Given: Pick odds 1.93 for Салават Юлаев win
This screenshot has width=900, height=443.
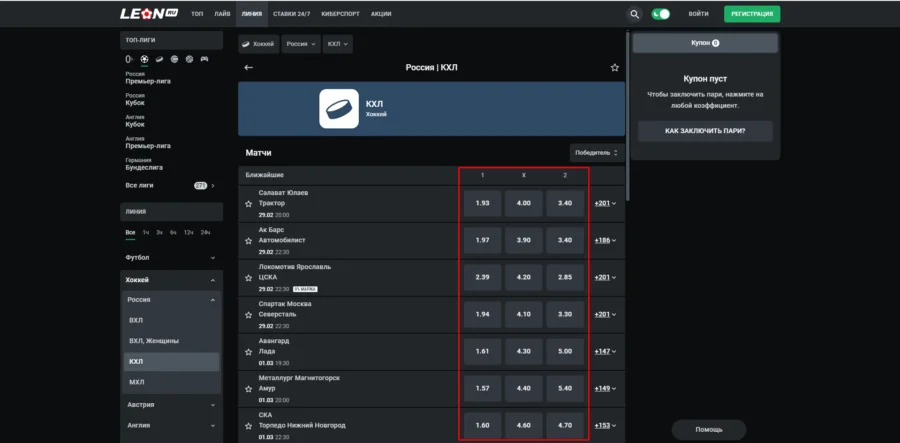Looking at the screenshot, I should (482, 203).
